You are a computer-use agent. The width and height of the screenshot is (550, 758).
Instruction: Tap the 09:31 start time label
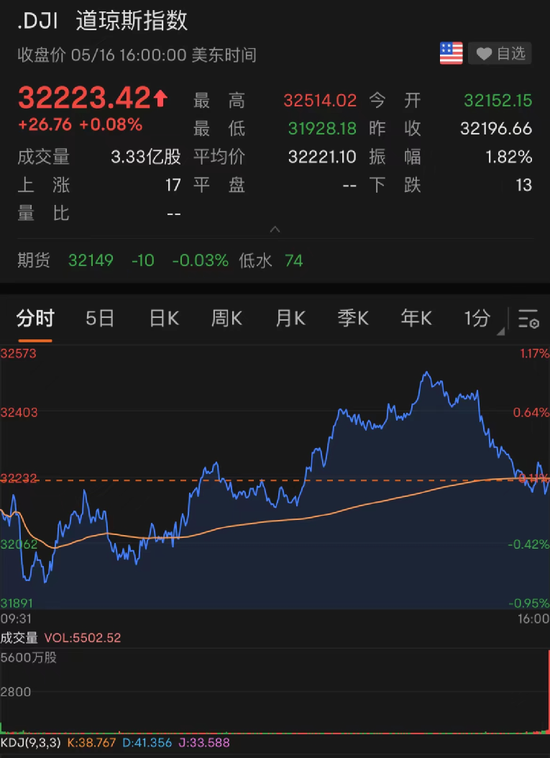(x=16, y=619)
